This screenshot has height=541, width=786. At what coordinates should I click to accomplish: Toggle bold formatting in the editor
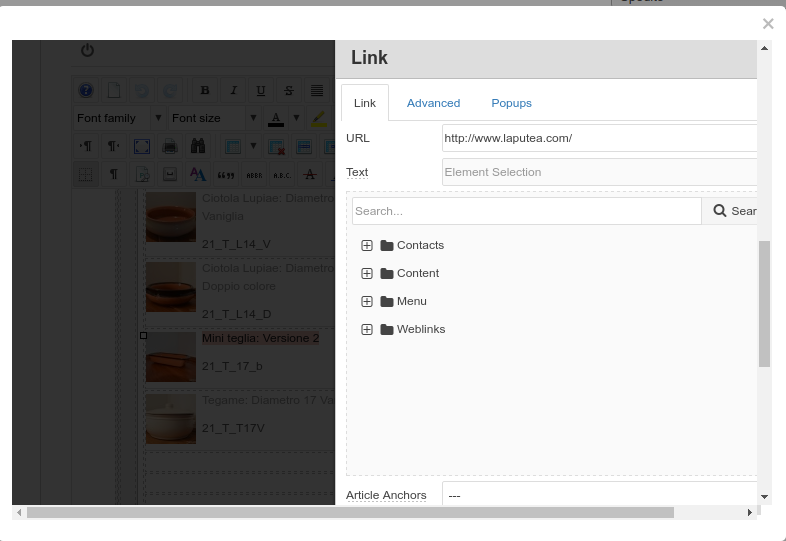pyautogui.click(x=205, y=90)
